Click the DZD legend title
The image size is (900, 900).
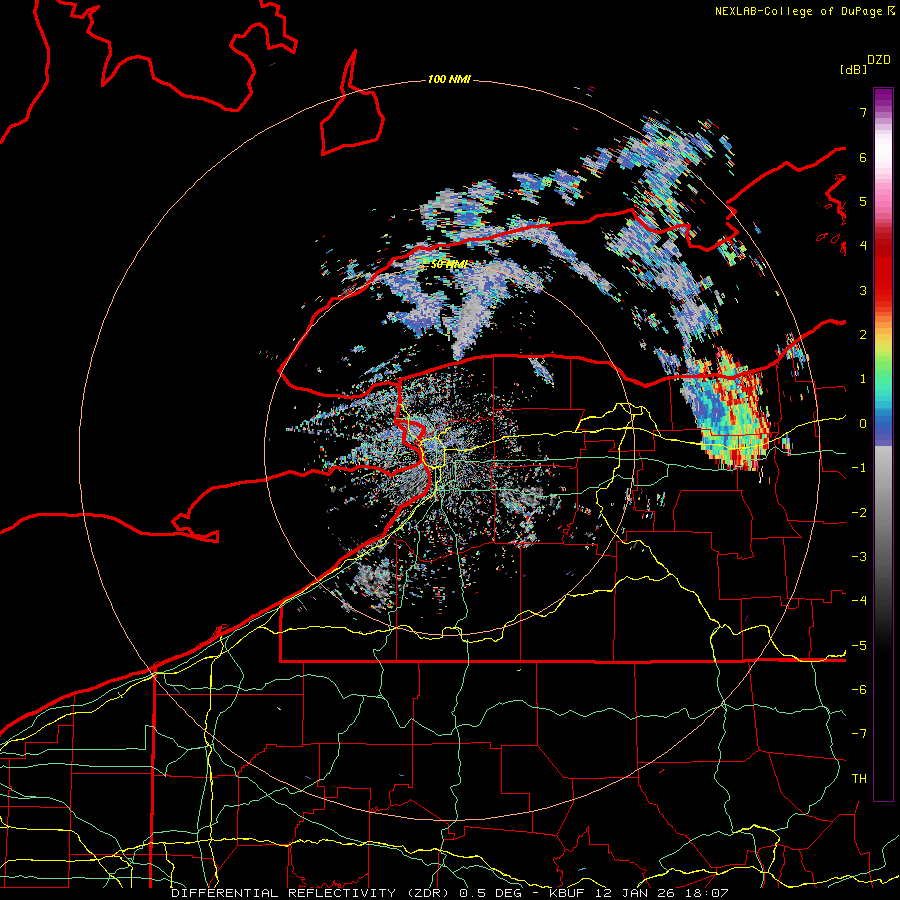pyautogui.click(x=879, y=60)
